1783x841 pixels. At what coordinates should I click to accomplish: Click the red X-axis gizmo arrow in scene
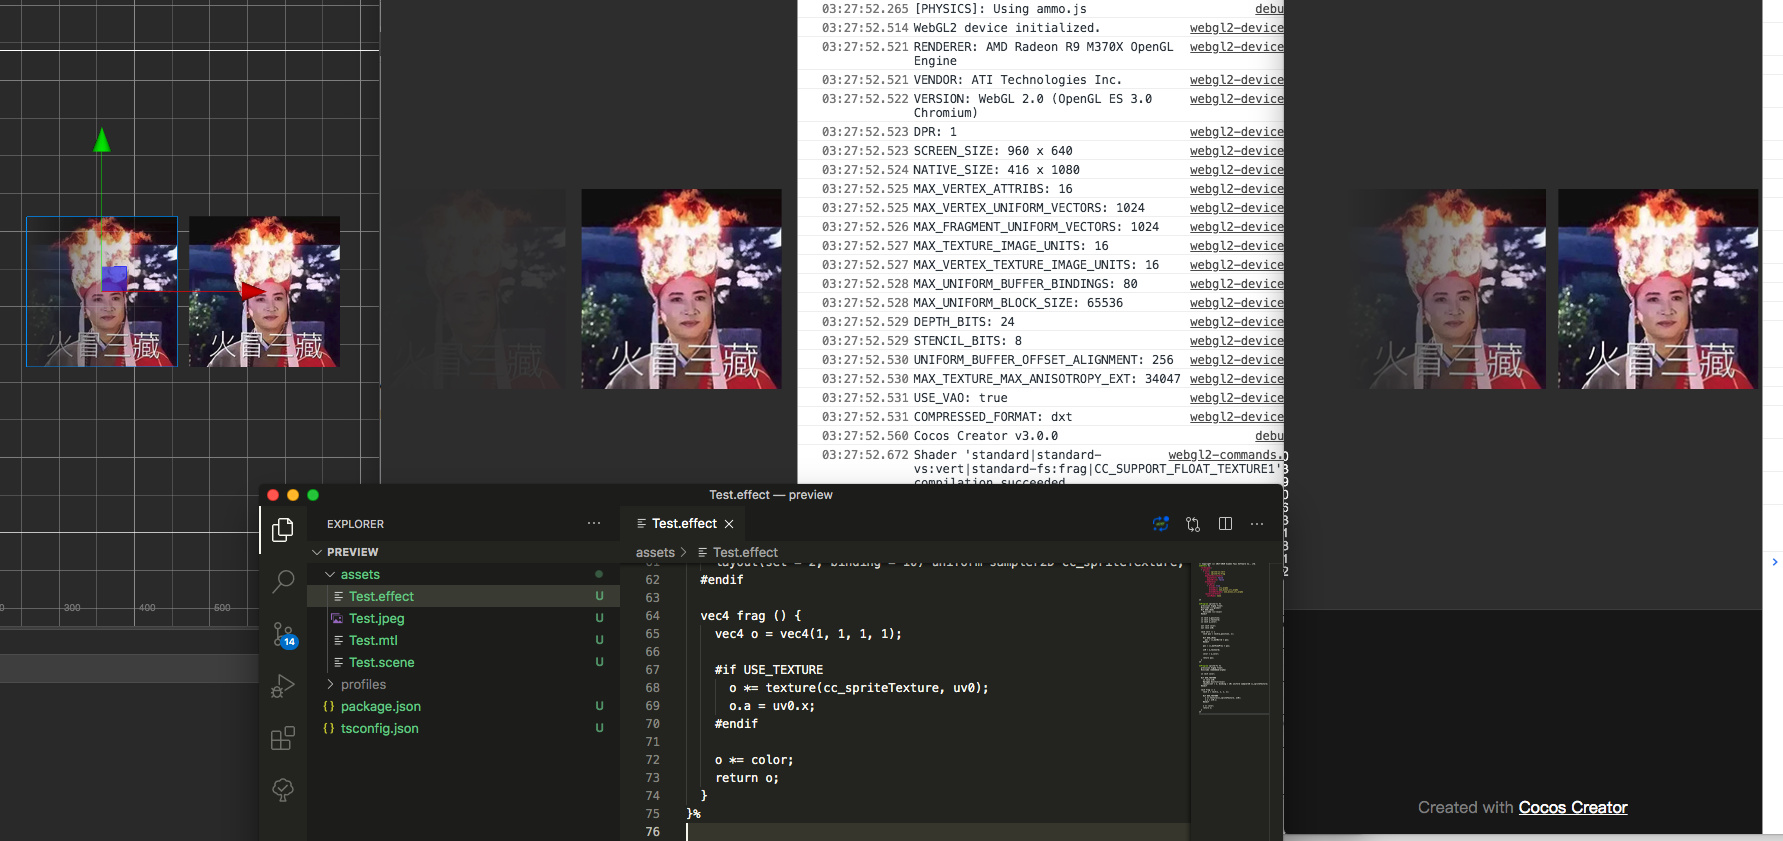[252, 291]
